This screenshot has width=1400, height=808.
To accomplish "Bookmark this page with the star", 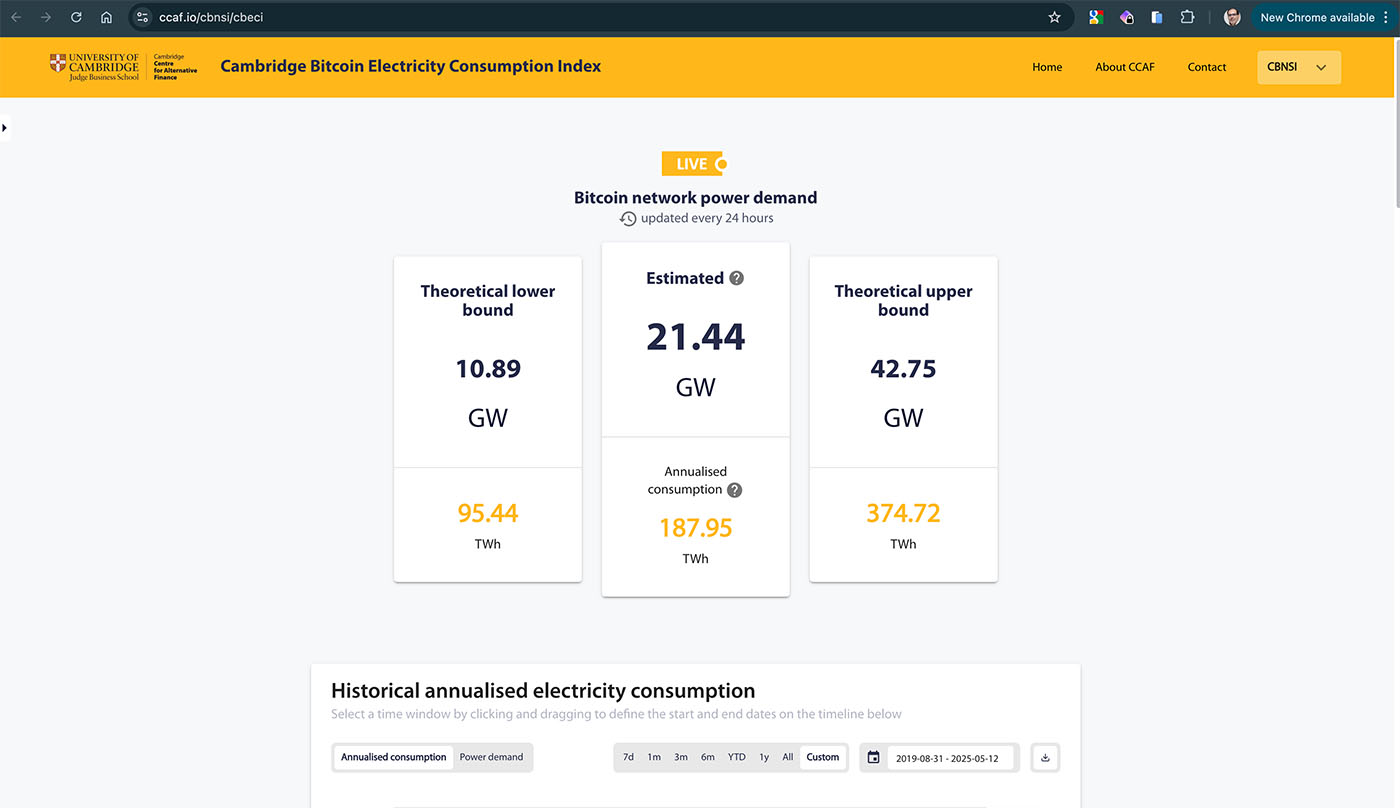I will (x=1054, y=17).
